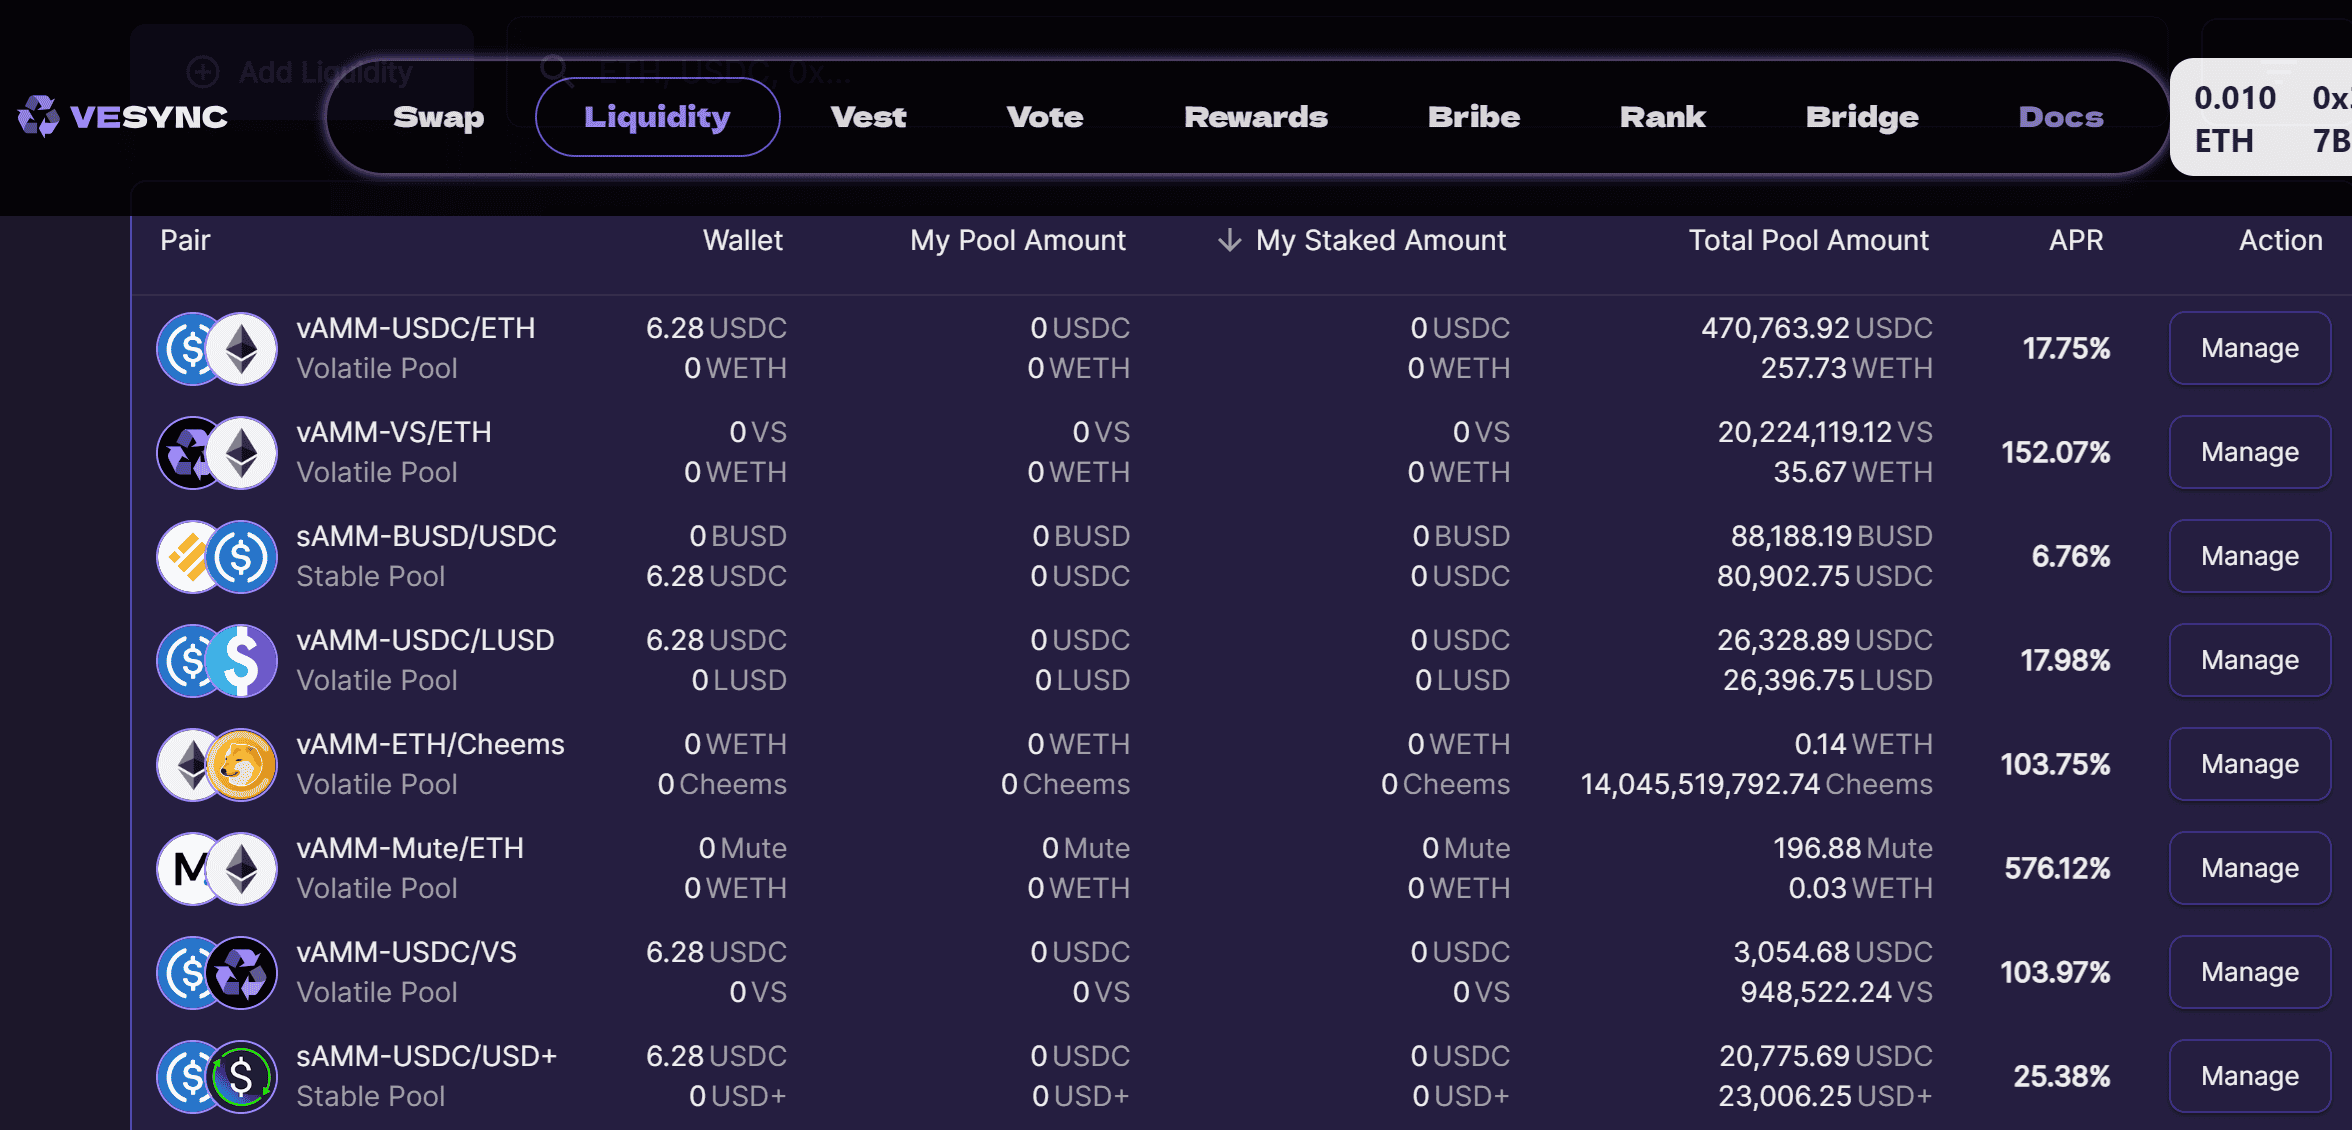Click the vAMM-ETH/Cheems pair name
This screenshot has width=2352, height=1130.
[430, 745]
